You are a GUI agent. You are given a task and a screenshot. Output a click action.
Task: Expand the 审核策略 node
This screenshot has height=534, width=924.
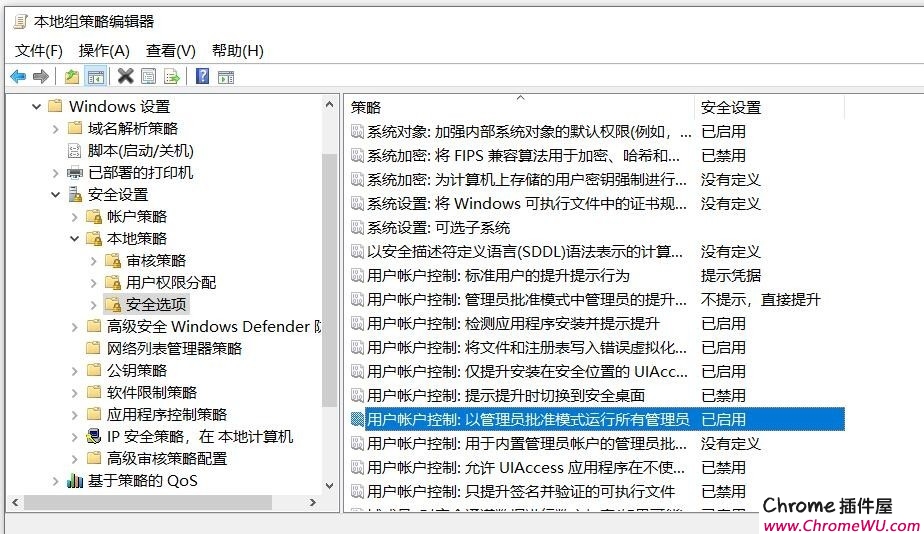pyautogui.click(x=93, y=261)
